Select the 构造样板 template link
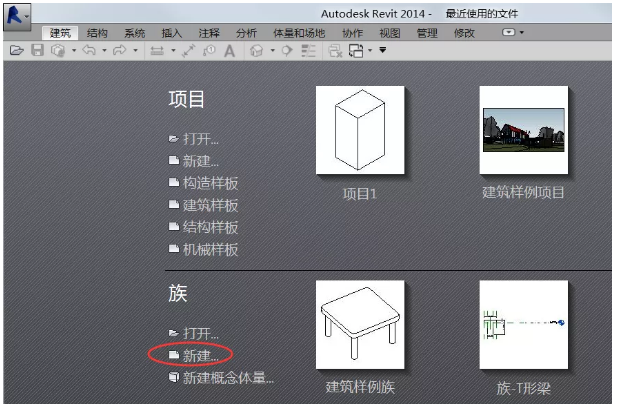This screenshot has width=618, height=407. click(x=210, y=183)
